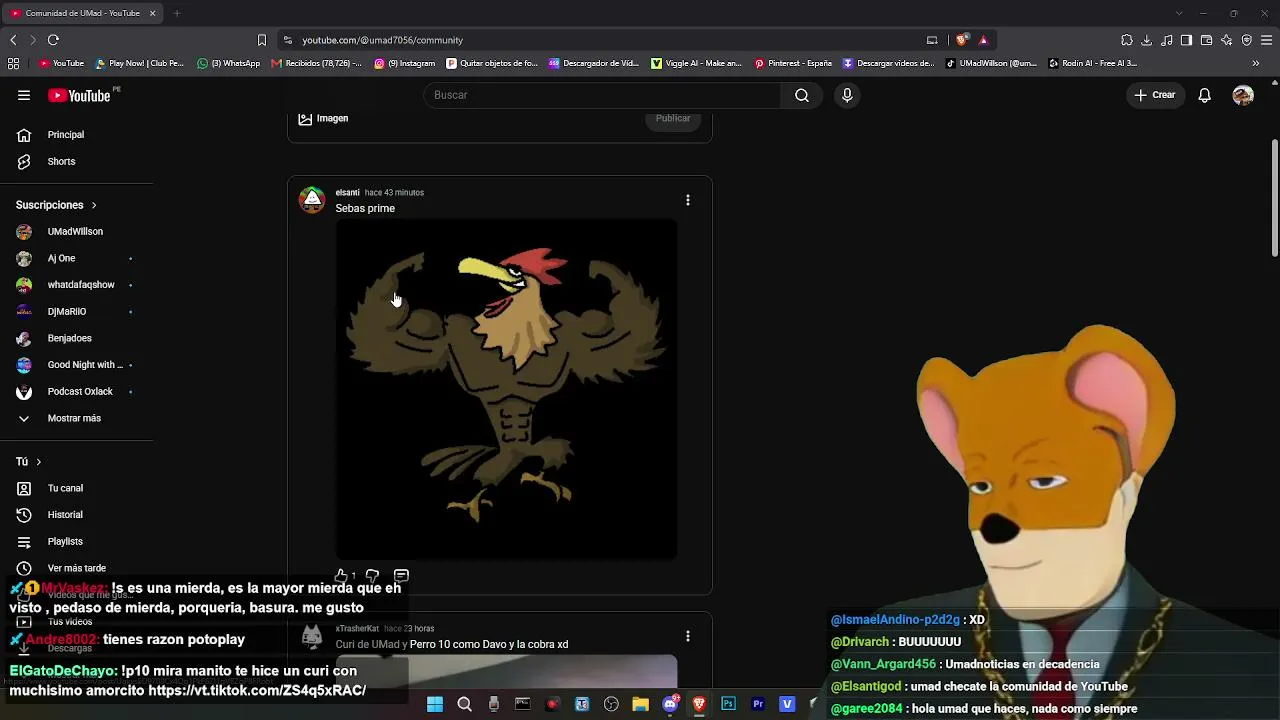Open options menu on elsanti's post
The width and height of the screenshot is (1280, 720).
pyautogui.click(x=688, y=200)
